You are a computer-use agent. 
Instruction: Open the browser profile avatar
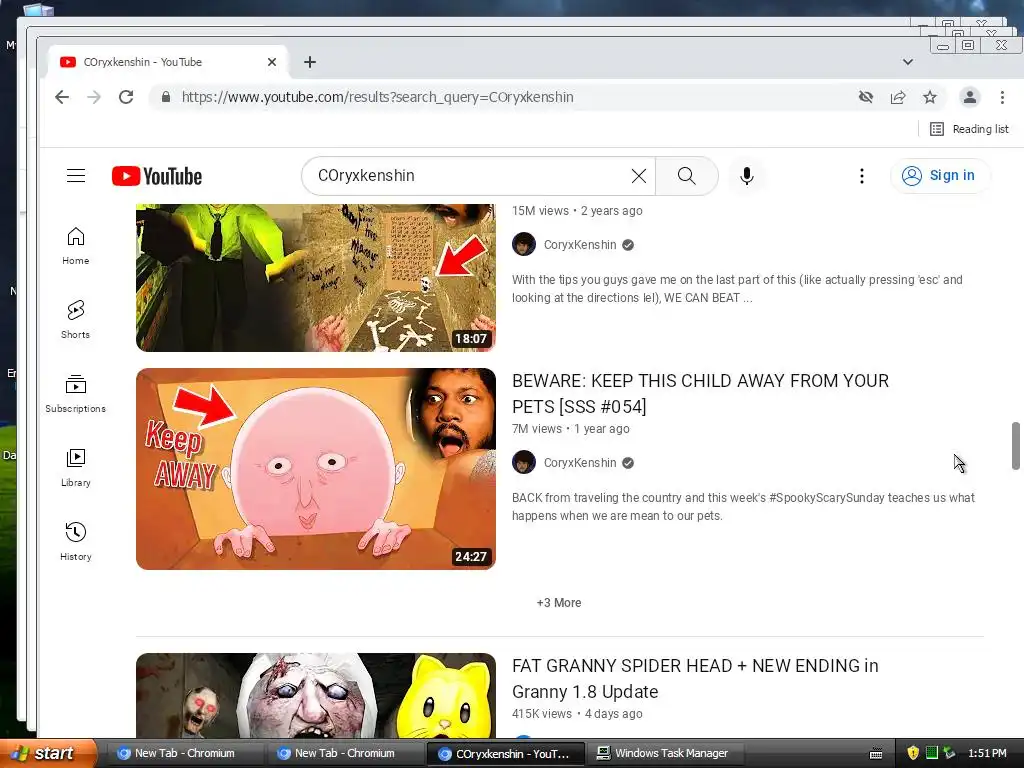pyautogui.click(x=970, y=97)
